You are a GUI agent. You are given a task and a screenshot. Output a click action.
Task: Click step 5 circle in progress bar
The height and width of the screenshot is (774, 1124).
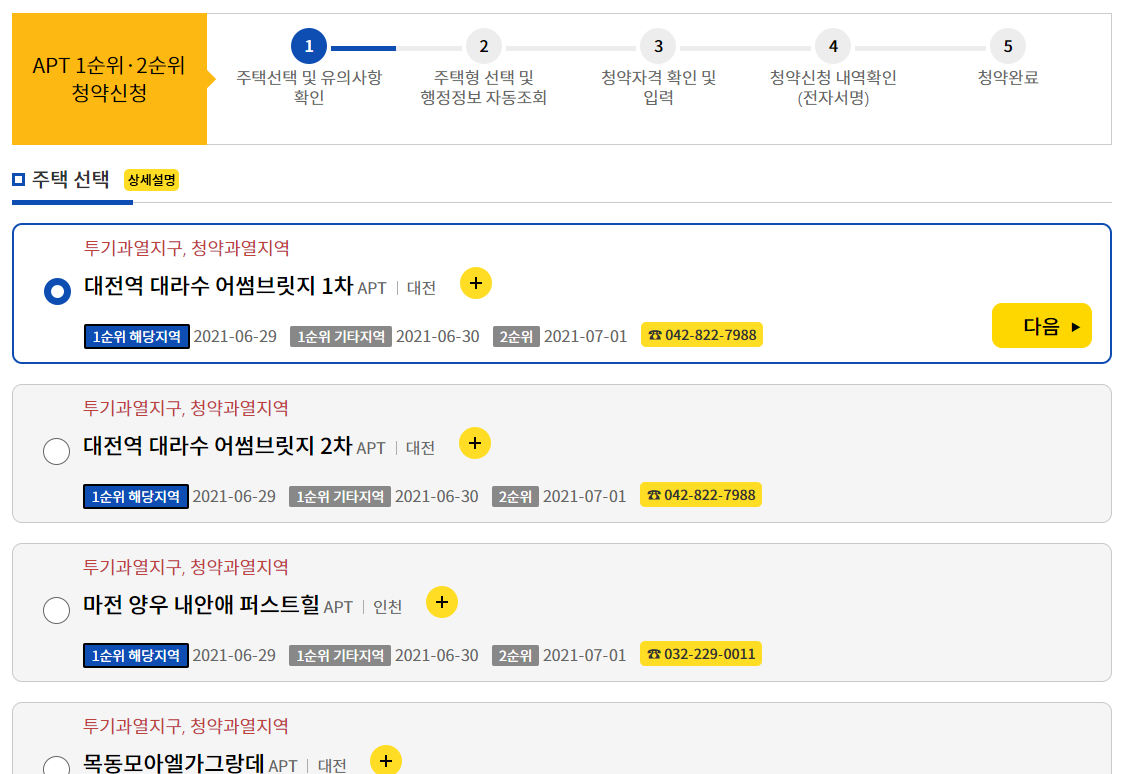click(1008, 46)
